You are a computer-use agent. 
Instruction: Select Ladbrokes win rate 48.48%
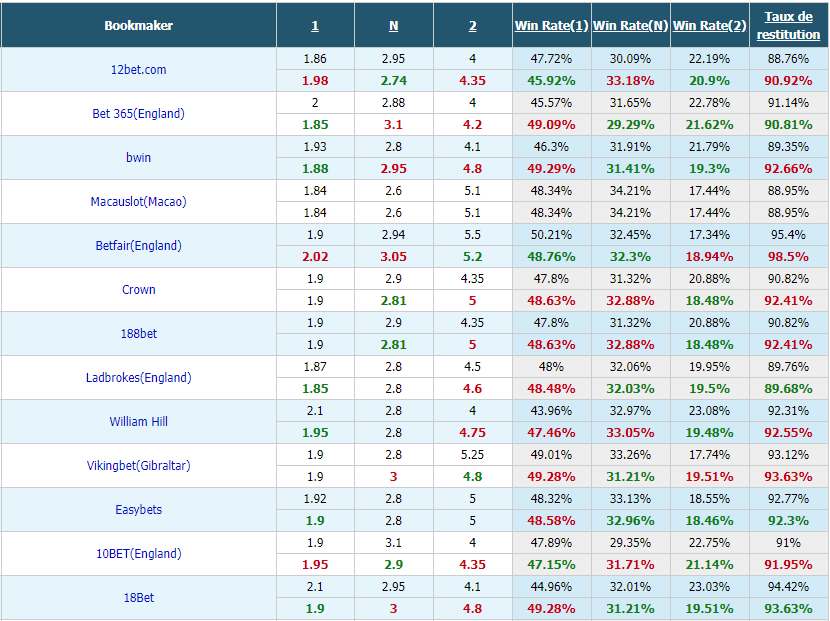[551, 388]
